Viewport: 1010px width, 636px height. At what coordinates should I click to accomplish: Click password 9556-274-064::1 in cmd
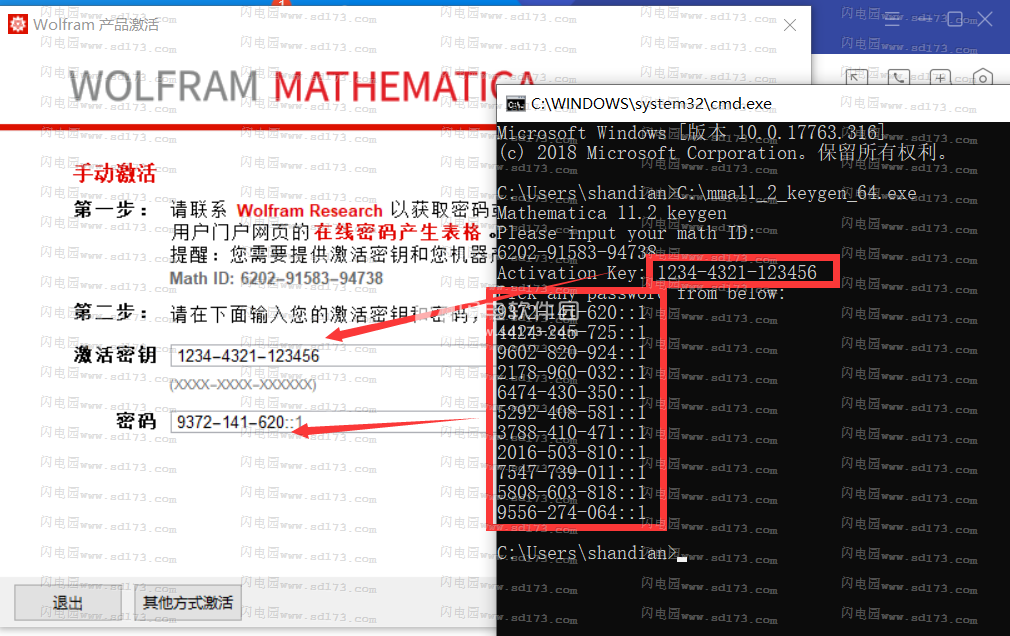tap(571, 512)
